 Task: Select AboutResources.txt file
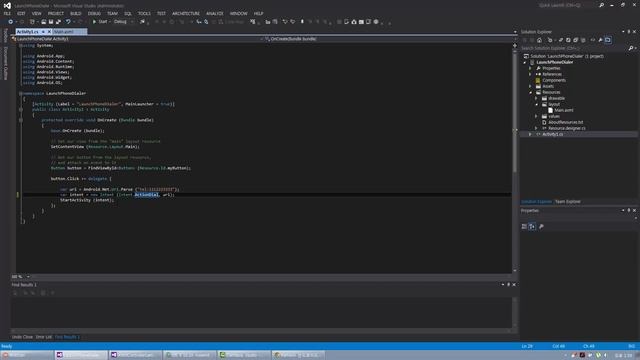coord(566,122)
